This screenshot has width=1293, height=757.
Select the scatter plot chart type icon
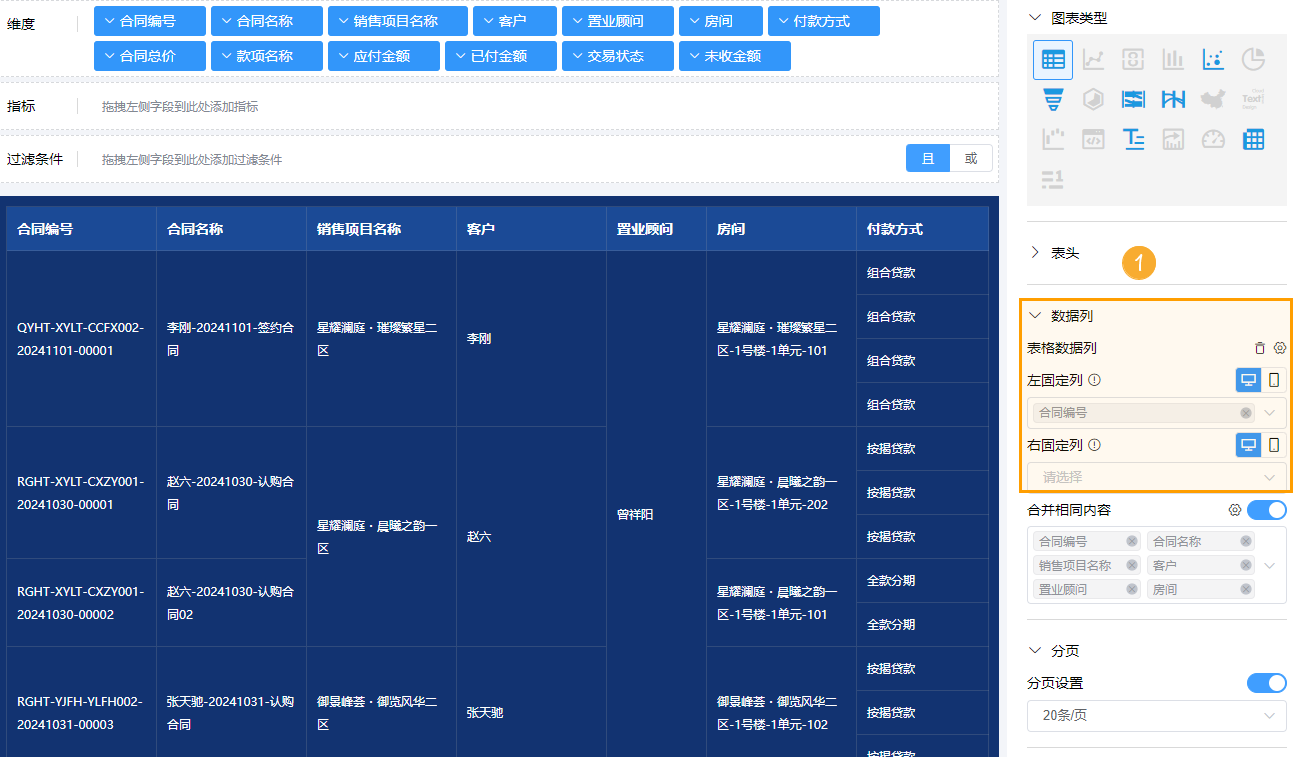tap(1213, 59)
